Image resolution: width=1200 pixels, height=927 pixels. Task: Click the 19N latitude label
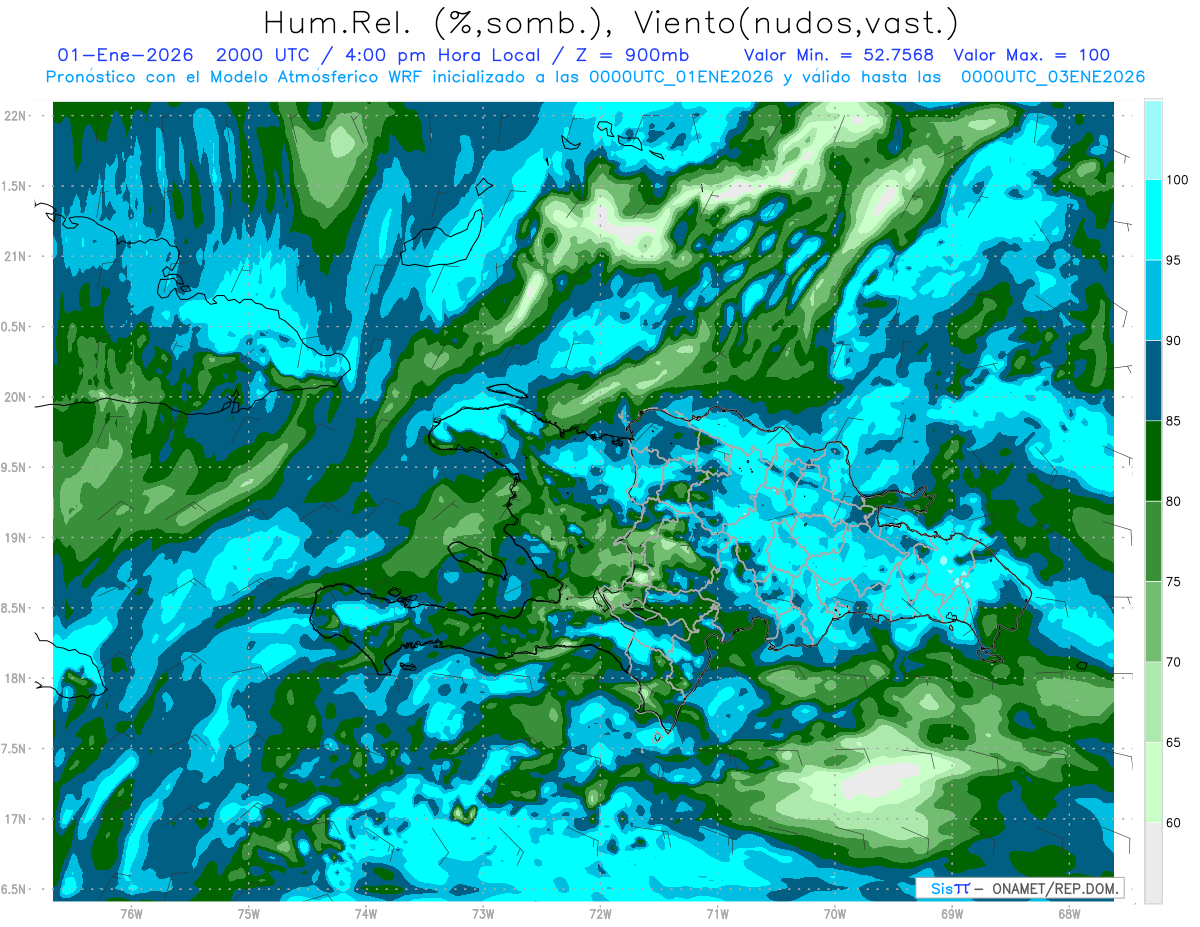tap(16, 537)
